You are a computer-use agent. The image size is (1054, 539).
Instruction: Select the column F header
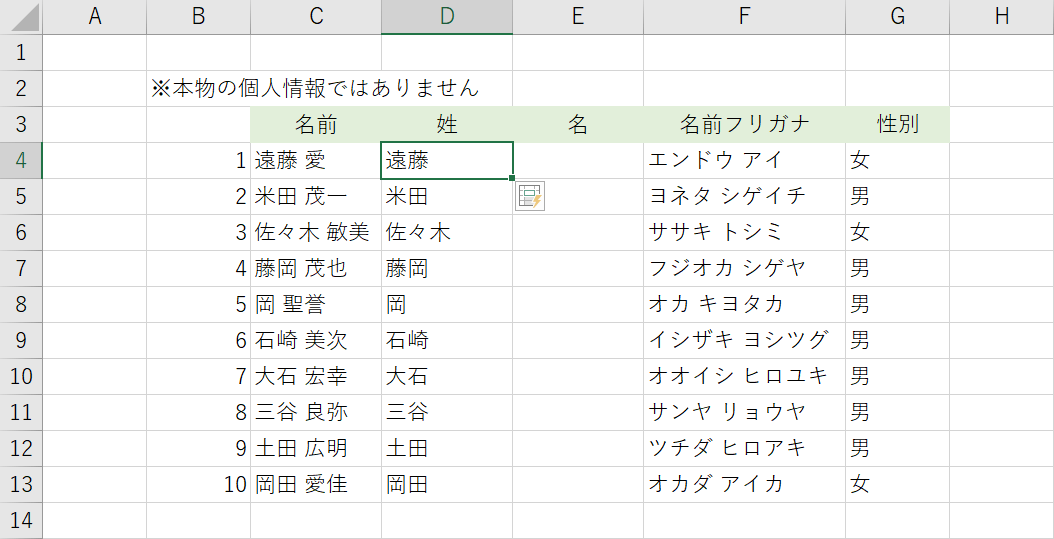[x=744, y=17]
